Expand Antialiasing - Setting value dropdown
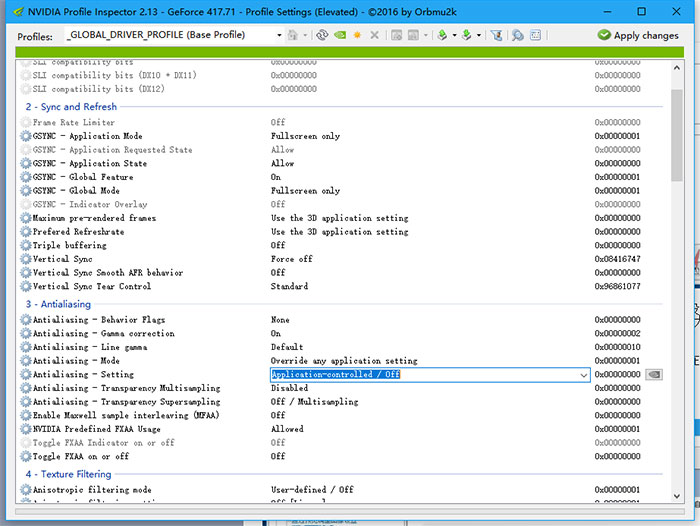The width and height of the screenshot is (700, 526). pos(583,375)
